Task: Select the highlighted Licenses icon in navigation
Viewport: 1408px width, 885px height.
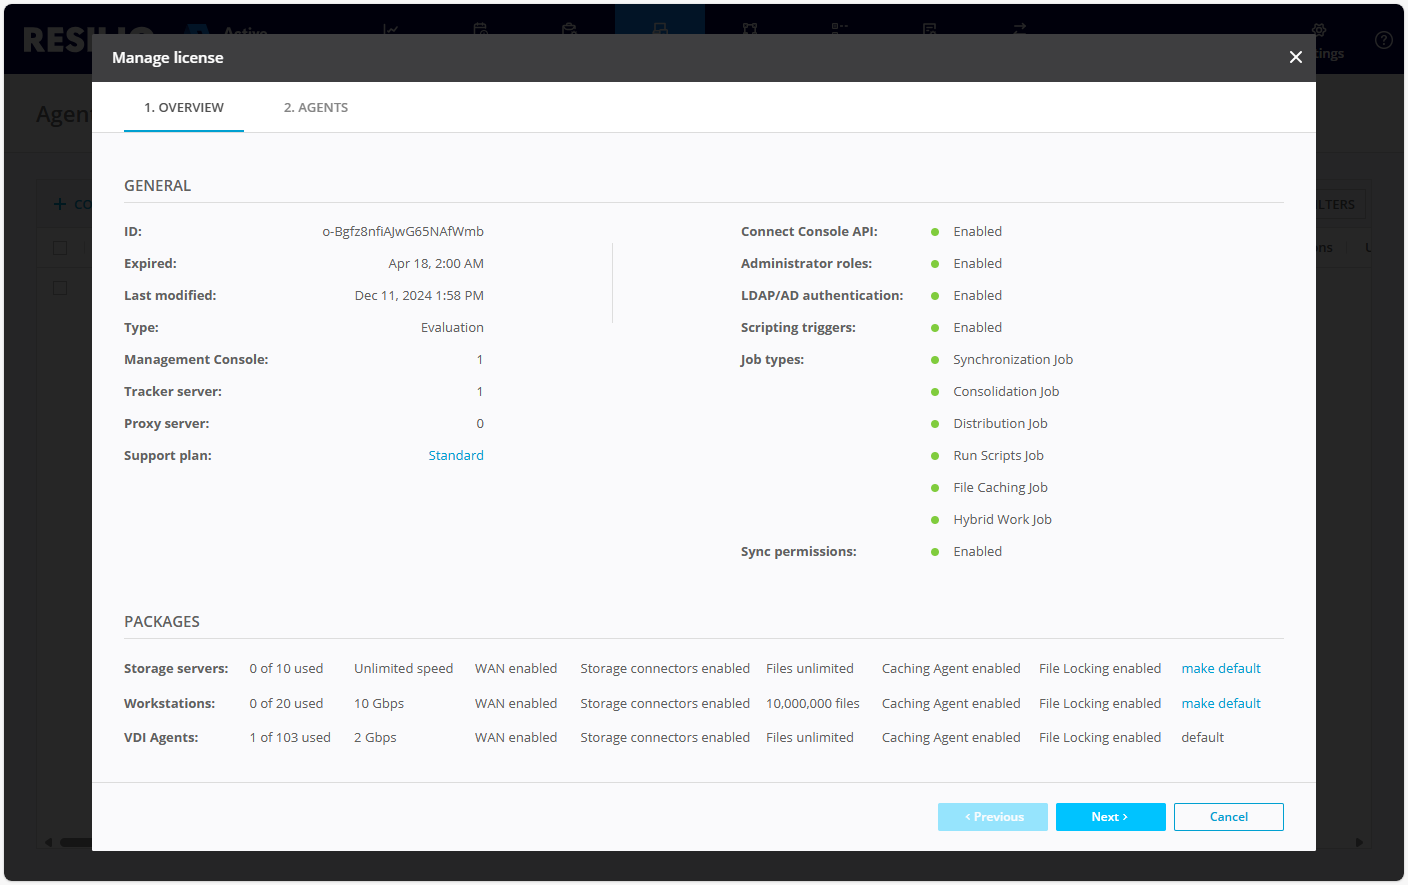Action: (x=659, y=29)
